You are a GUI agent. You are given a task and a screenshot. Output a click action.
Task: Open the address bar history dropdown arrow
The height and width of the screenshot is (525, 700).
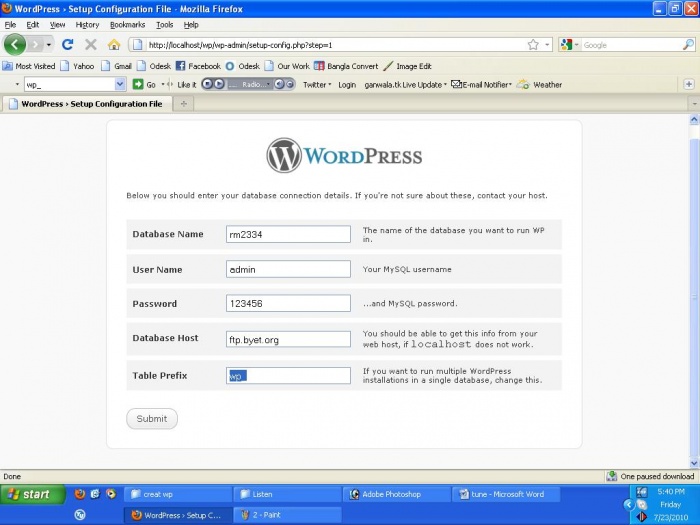point(547,45)
